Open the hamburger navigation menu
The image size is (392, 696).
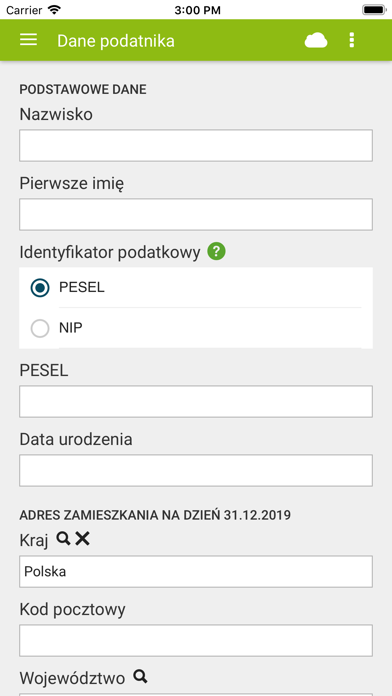pos(28,40)
